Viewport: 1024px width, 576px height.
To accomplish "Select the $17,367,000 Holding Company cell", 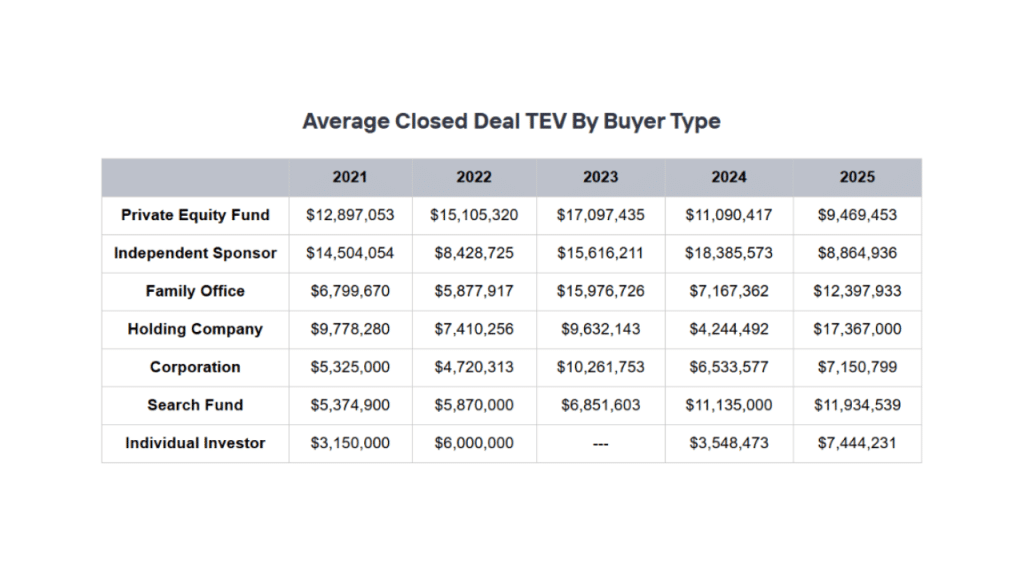I will (x=857, y=329).
